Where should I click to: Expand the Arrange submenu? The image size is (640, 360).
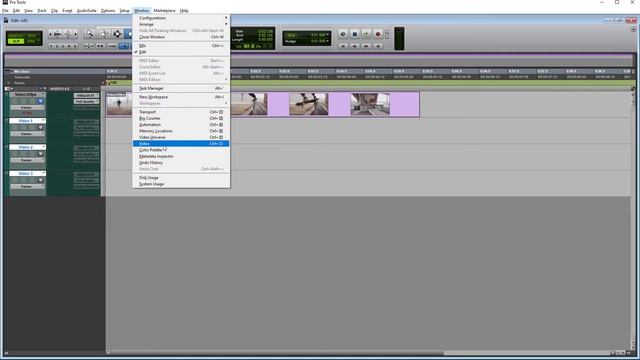[x=181, y=24]
